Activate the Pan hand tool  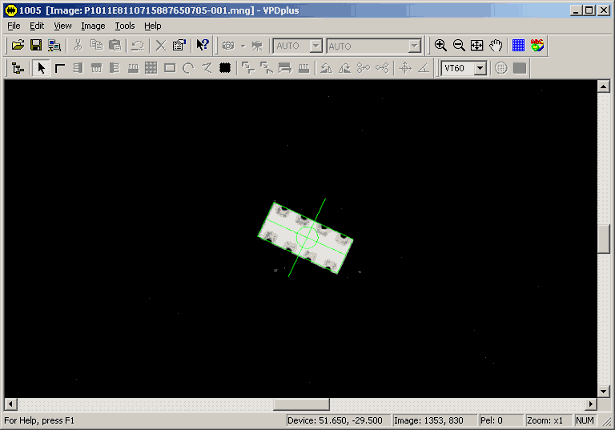coord(495,46)
